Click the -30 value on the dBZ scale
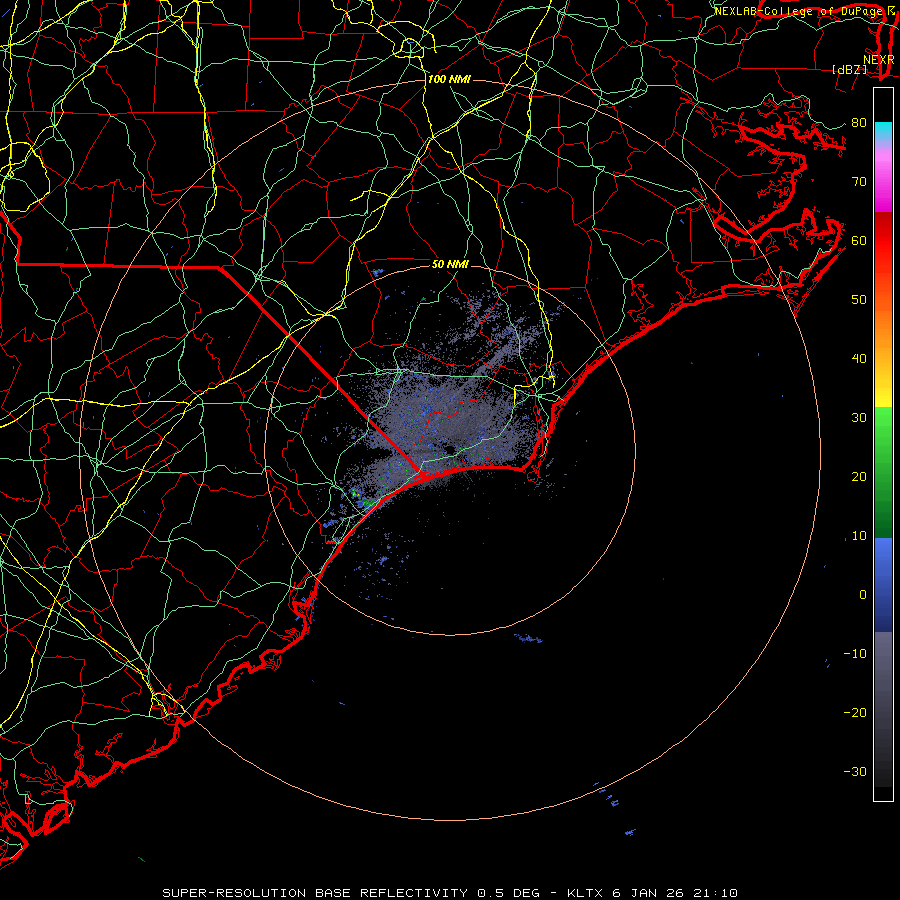Screen dimensions: 900x900 pyautogui.click(x=855, y=772)
